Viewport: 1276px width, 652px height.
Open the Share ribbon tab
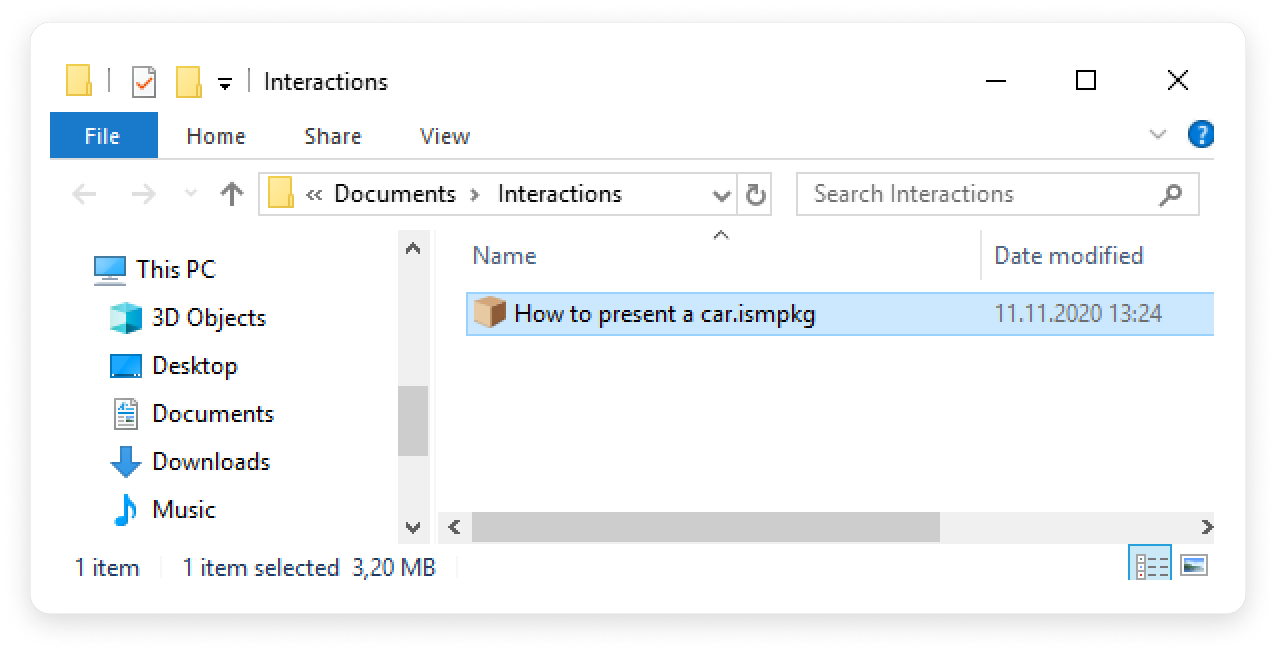(333, 136)
